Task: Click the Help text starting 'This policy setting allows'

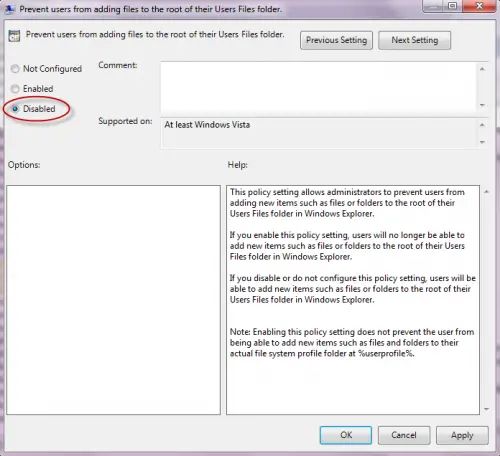Action: point(347,203)
